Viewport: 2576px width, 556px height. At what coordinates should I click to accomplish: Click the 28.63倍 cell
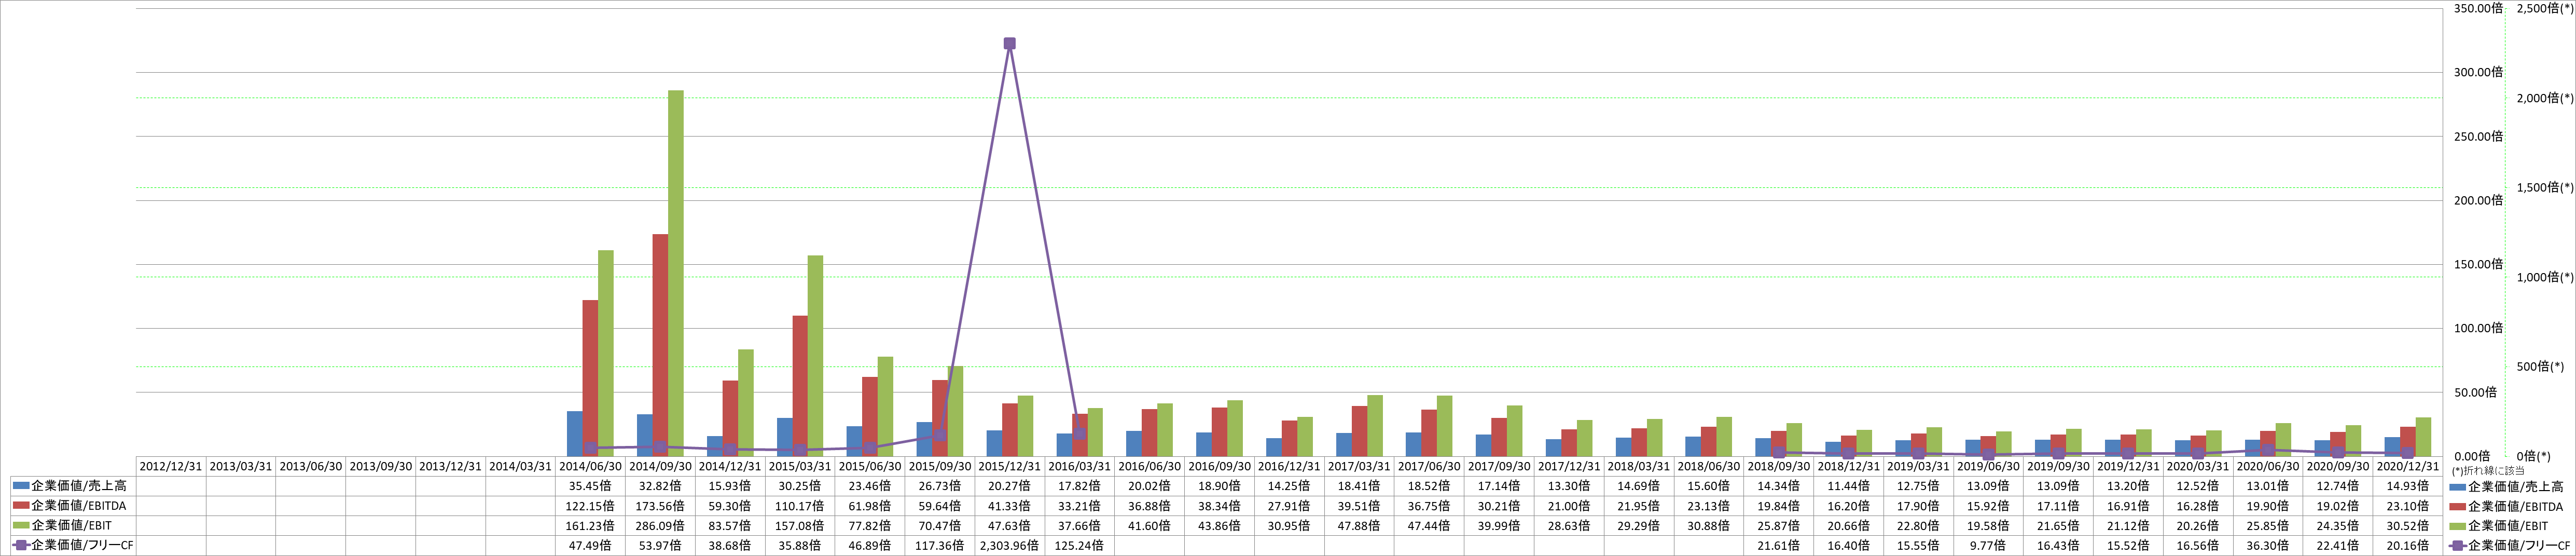pos(1568,526)
